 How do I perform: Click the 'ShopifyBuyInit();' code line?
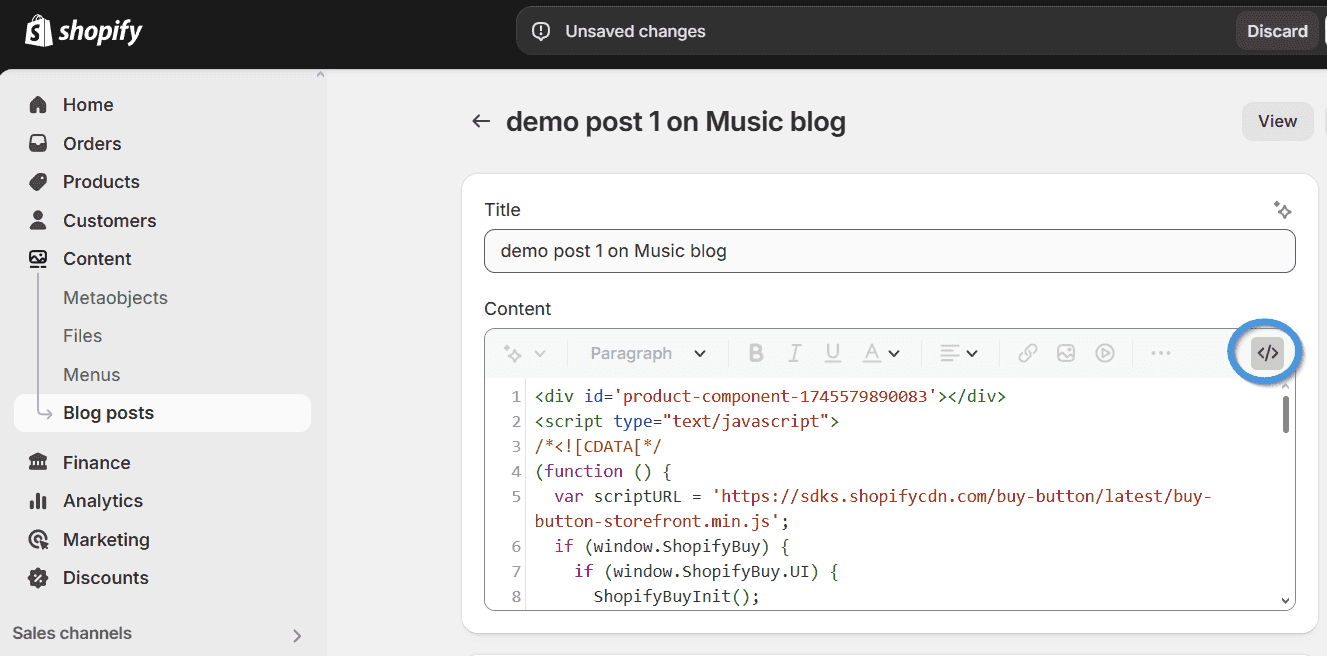click(676, 596)
